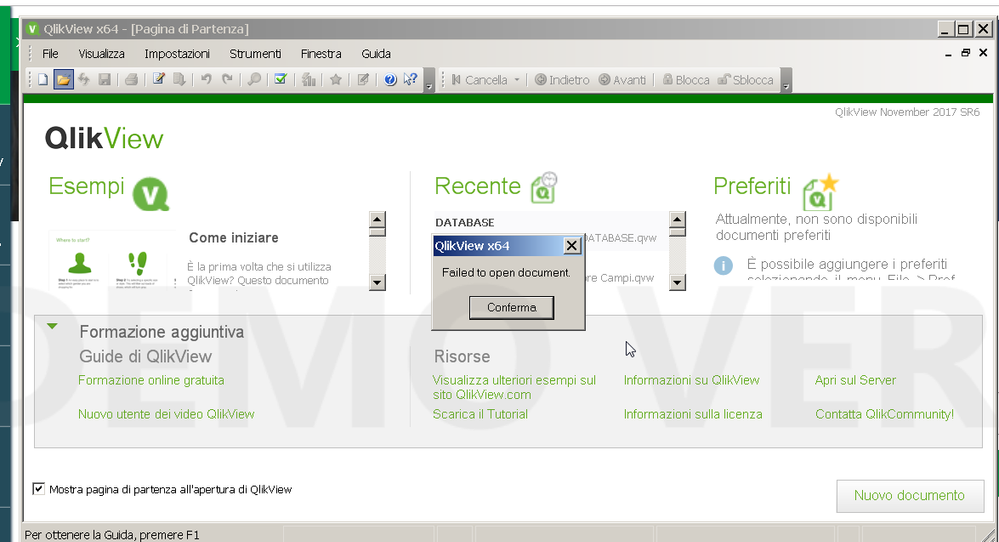Open the File menu
999x542 pixels.
[50, 54]
